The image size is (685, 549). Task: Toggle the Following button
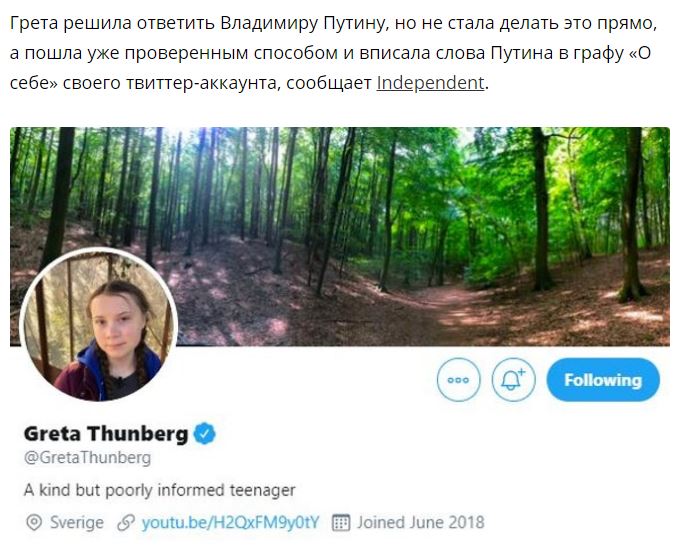point(602,380)
